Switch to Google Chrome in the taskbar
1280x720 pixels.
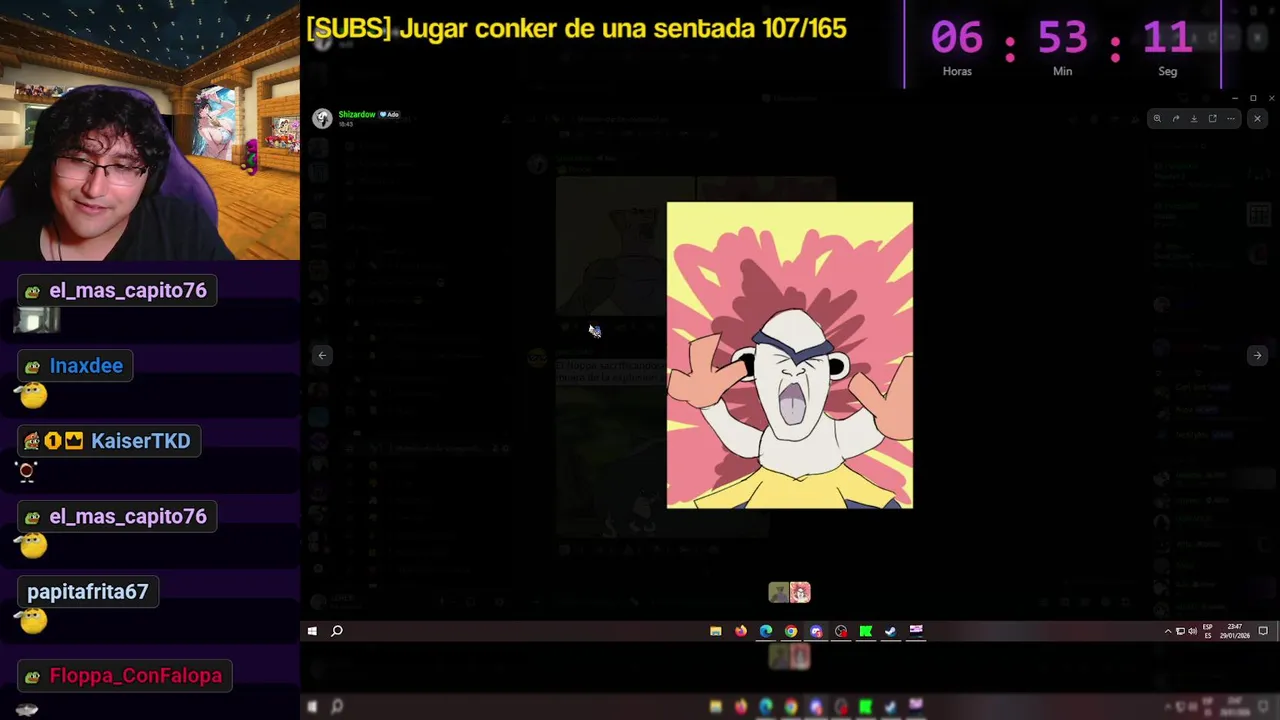pos(791,631)
